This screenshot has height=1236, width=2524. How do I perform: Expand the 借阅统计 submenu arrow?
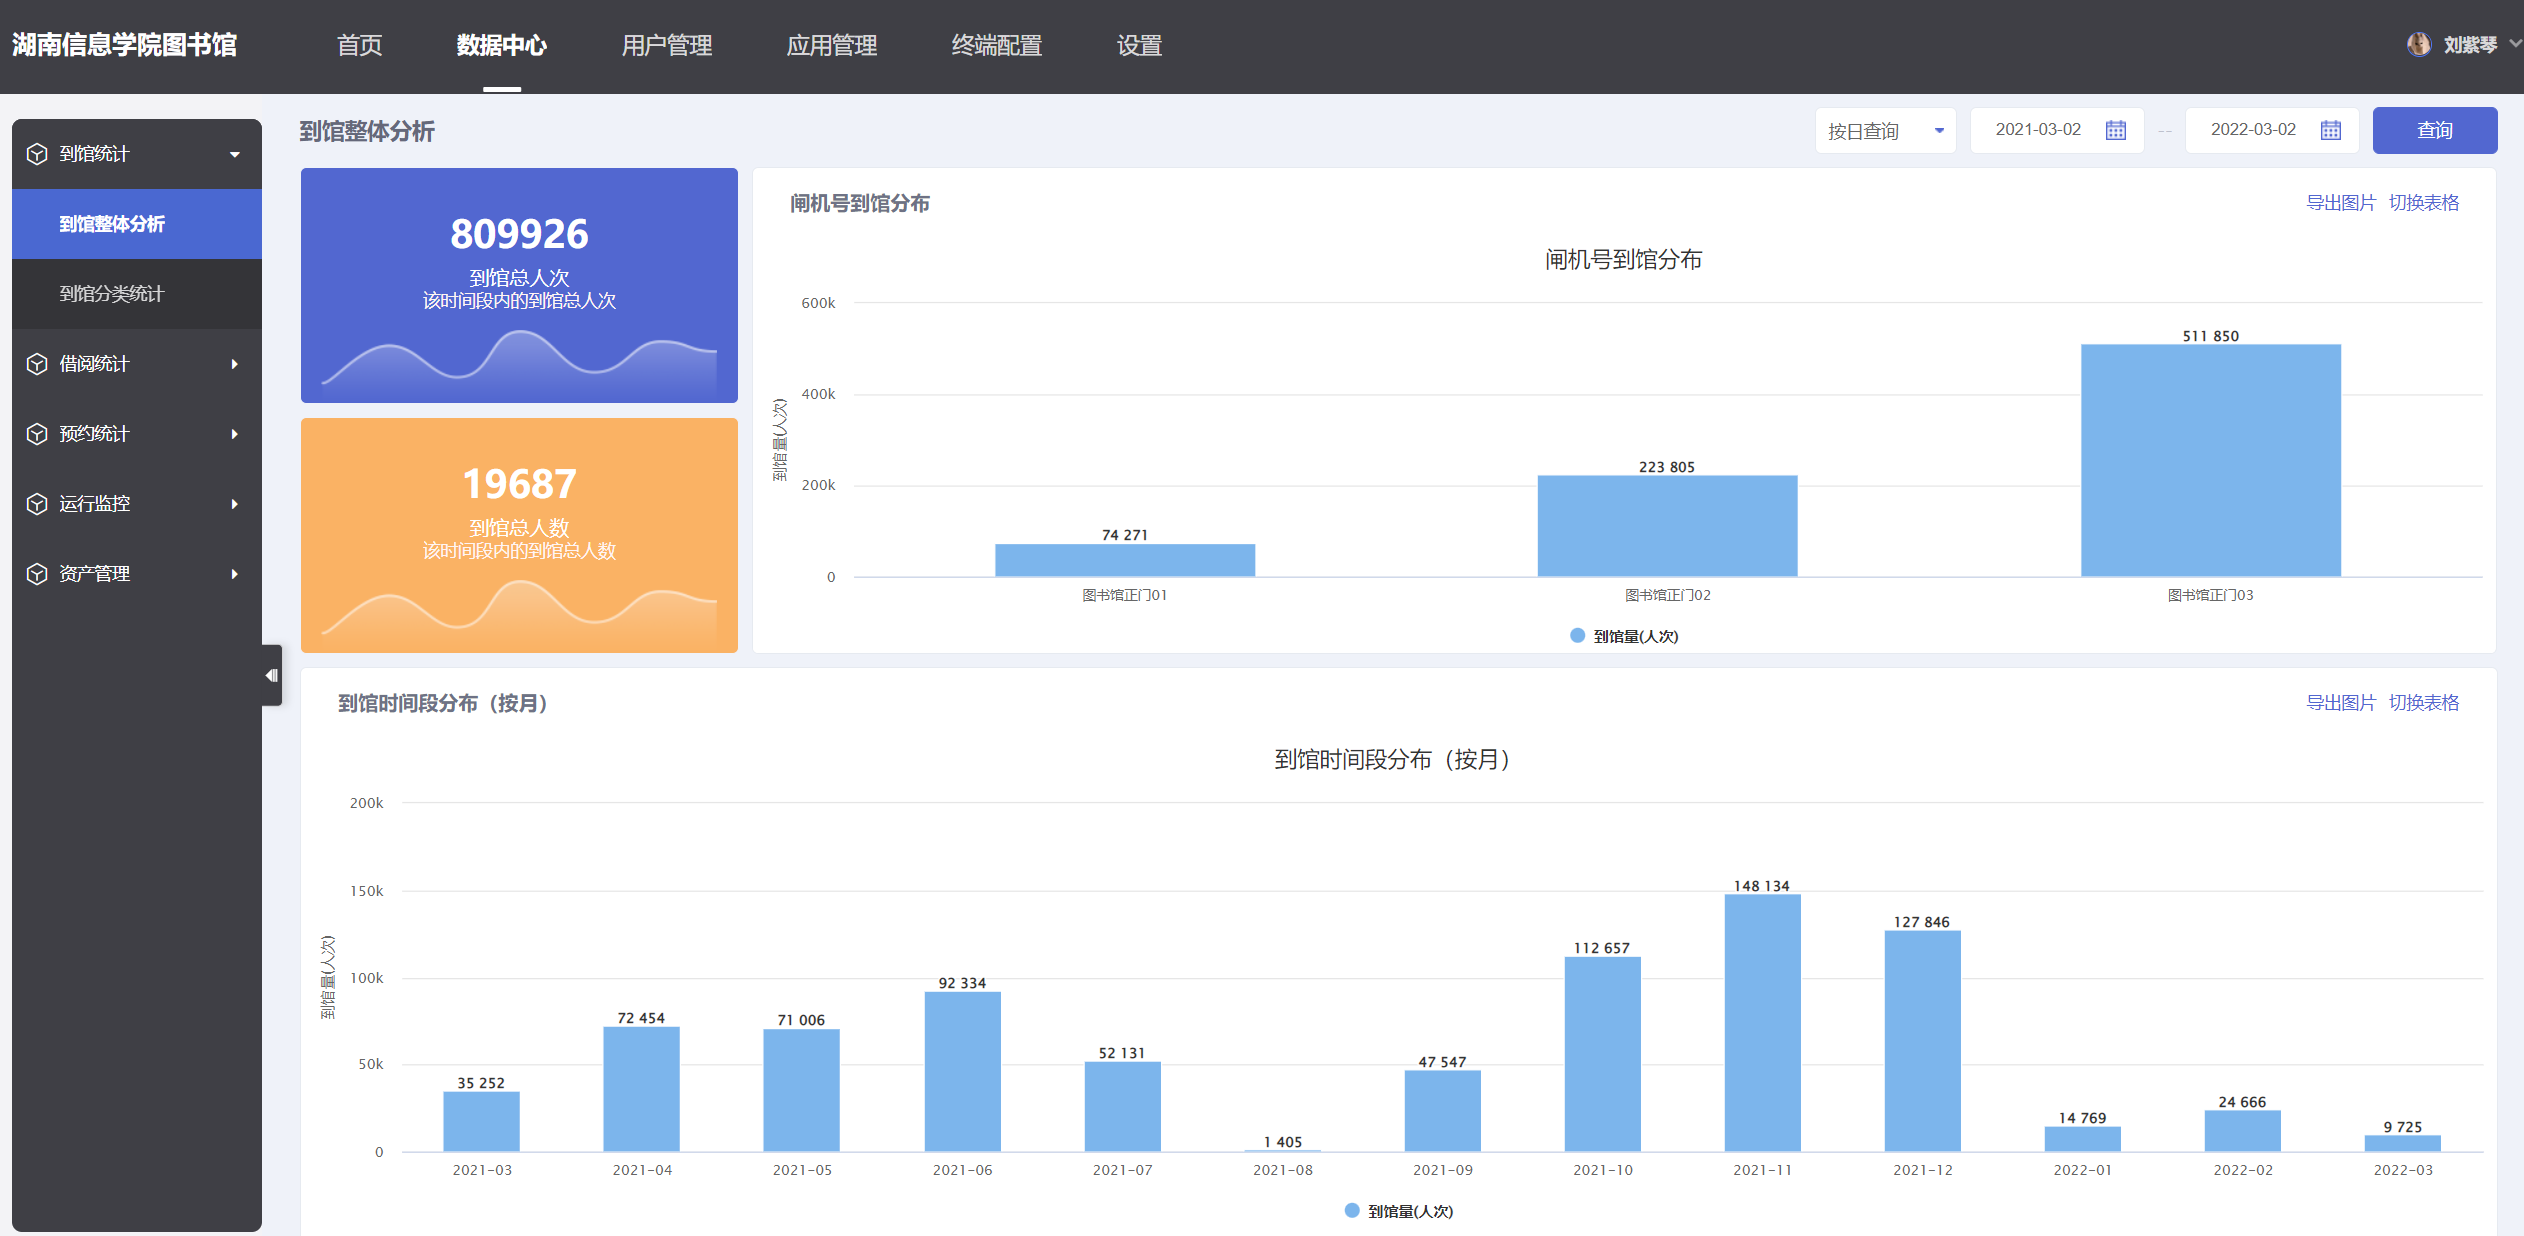pos(235,364)
